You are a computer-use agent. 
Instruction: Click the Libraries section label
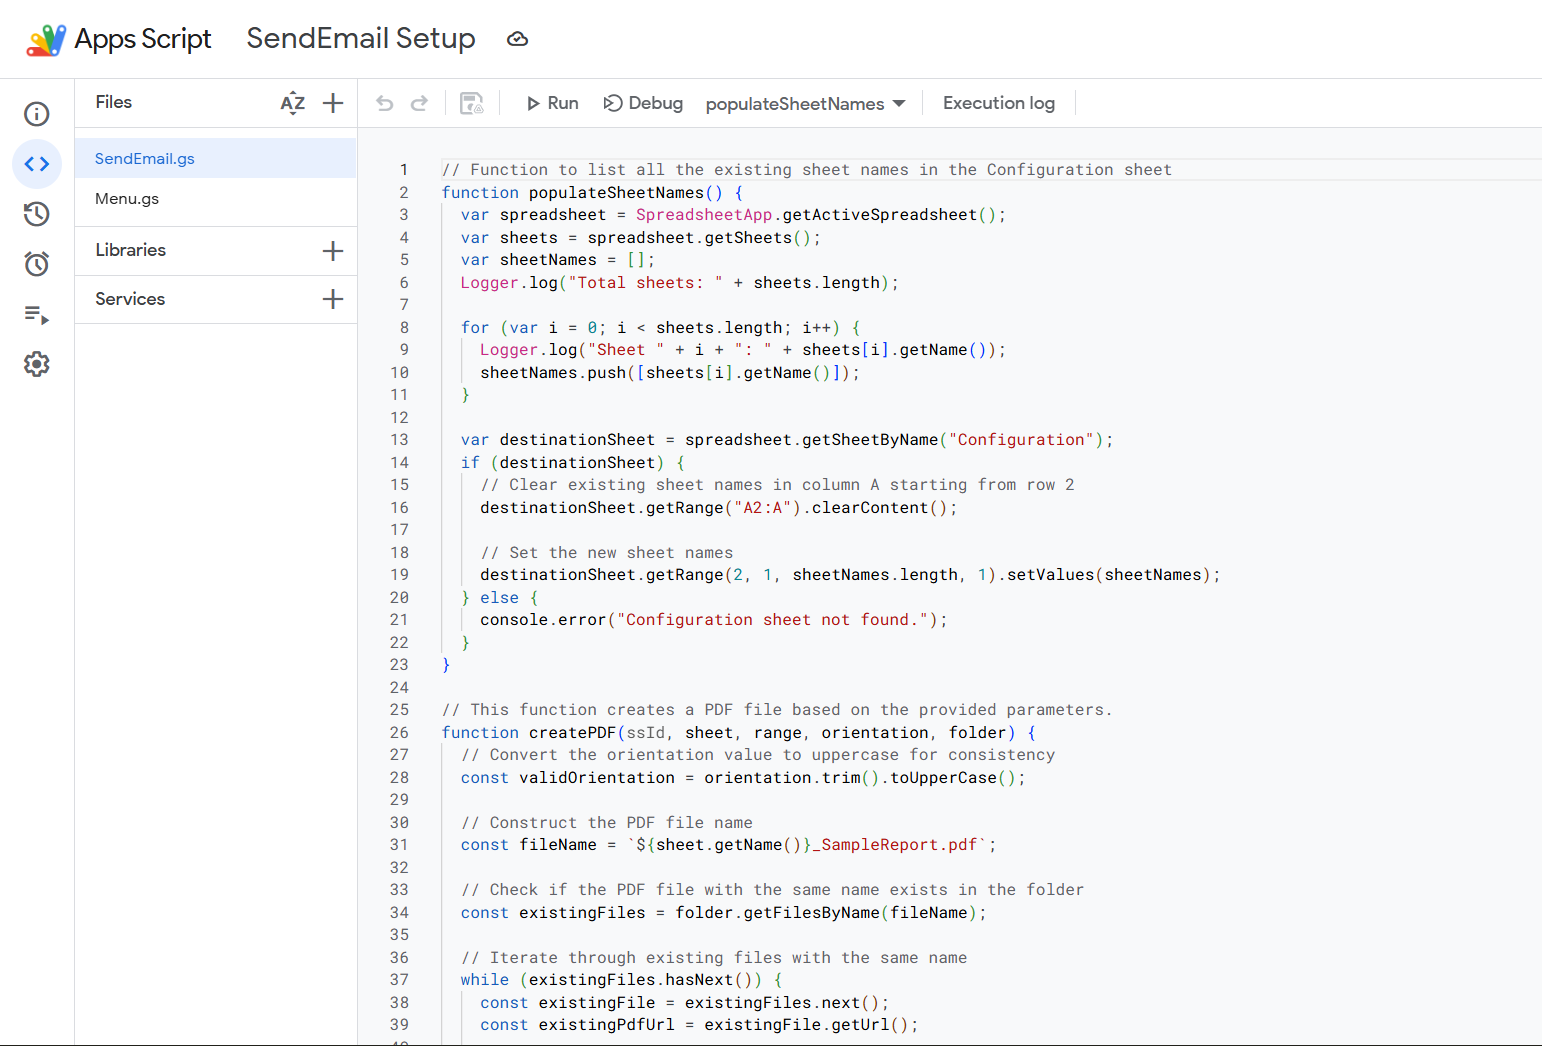click(131, 250)
